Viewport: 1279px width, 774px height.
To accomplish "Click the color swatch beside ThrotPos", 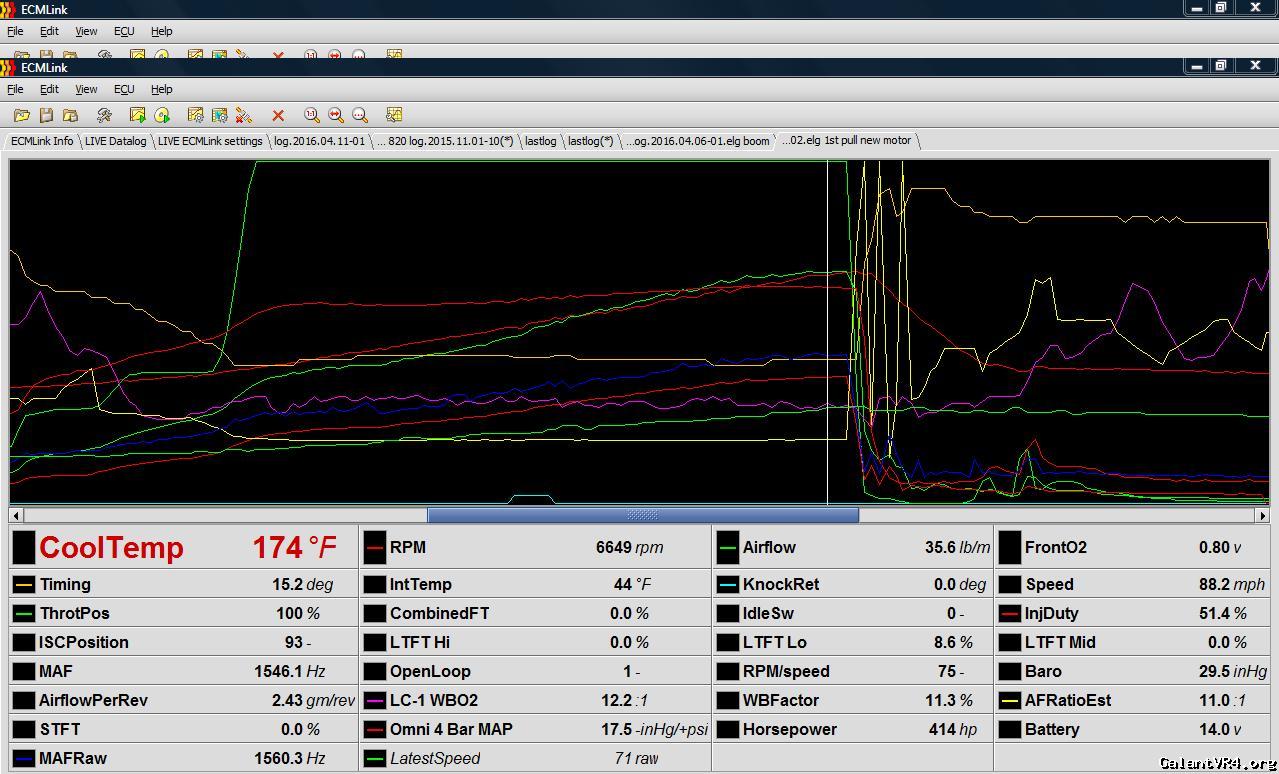I will [x=24, y=613].
